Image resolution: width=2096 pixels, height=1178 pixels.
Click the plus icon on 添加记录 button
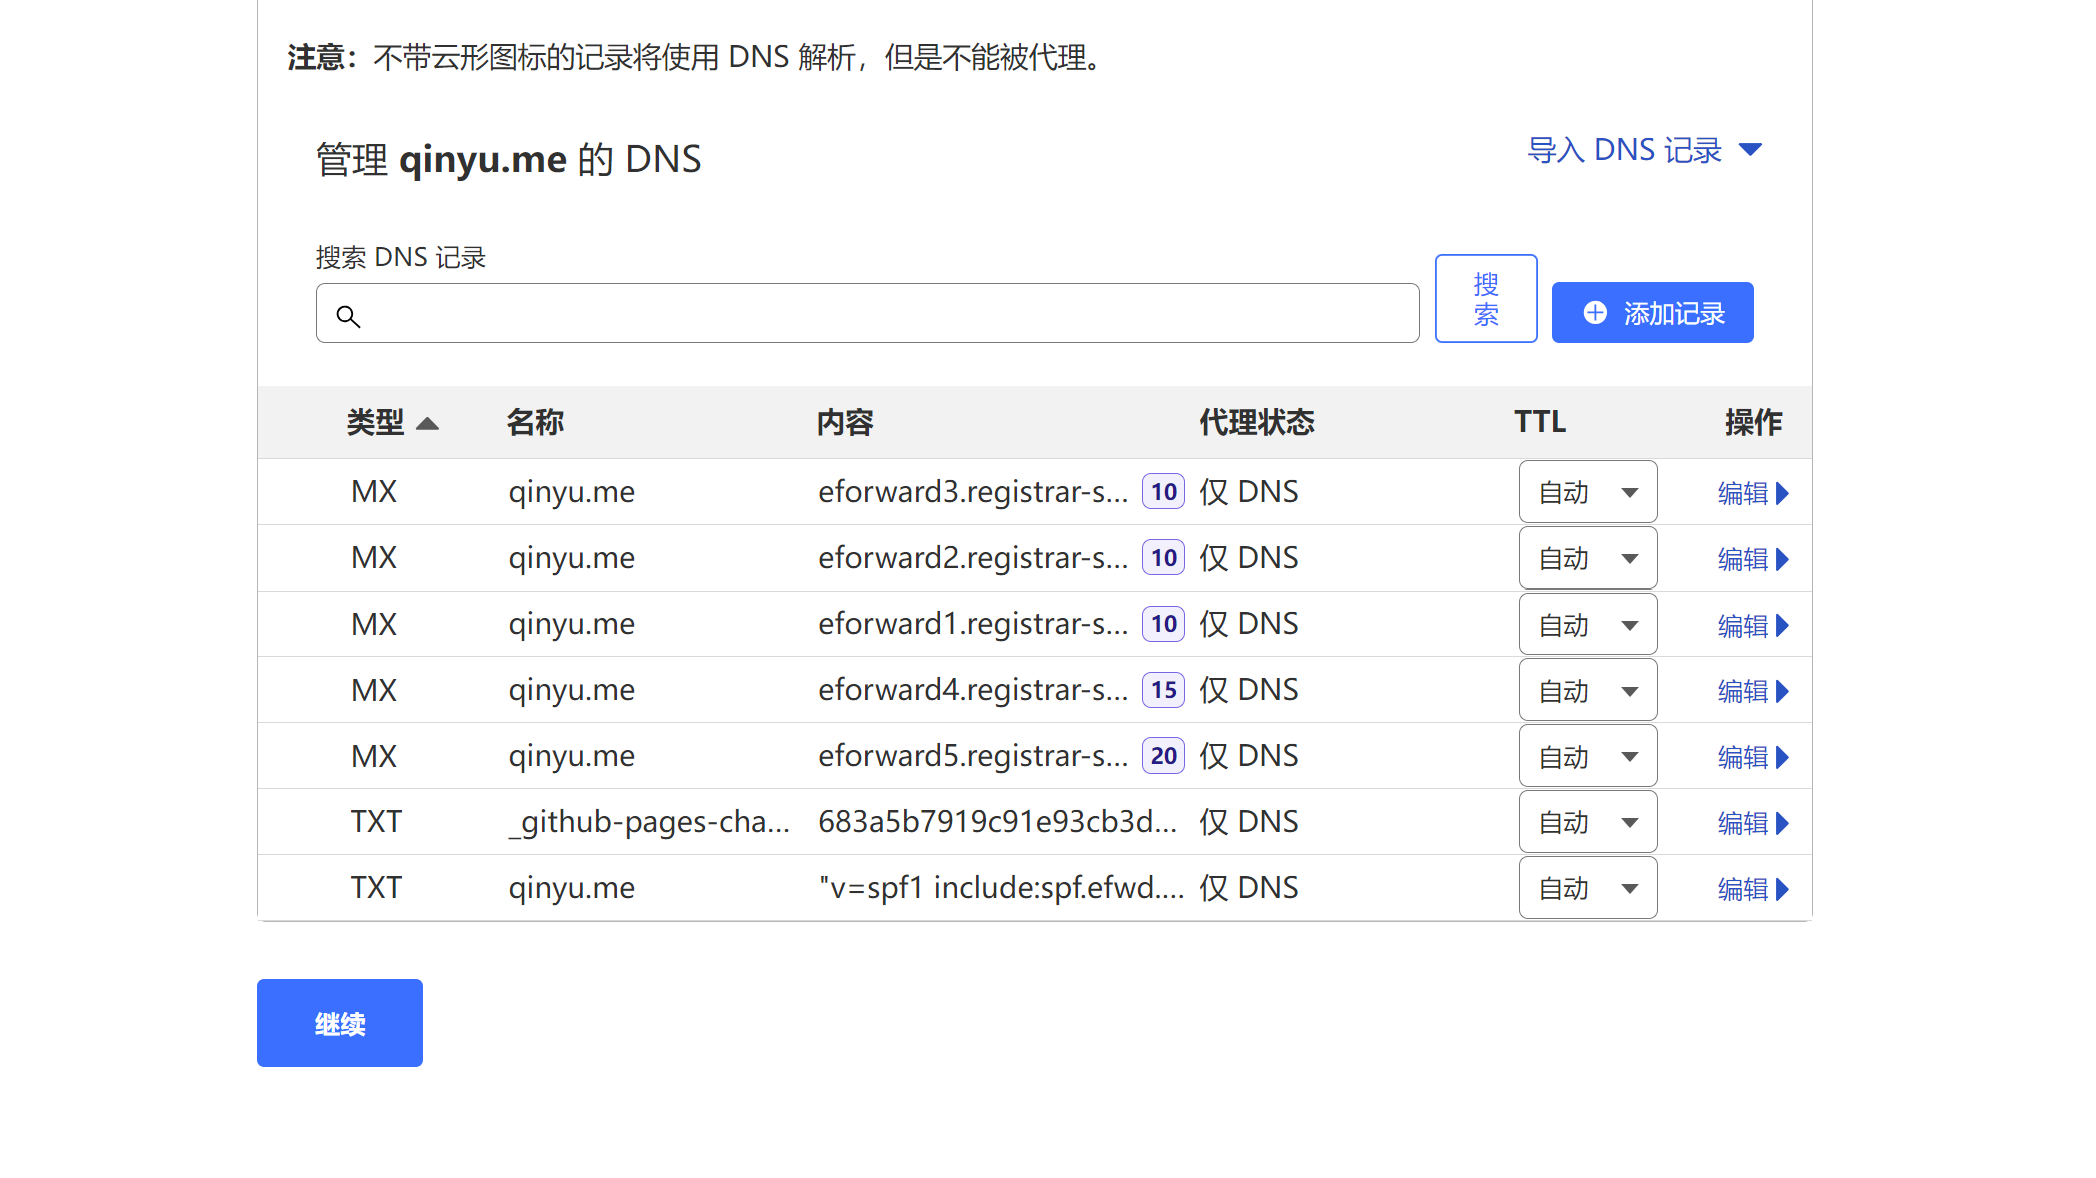pyautogui.click(x=1595, y=313)
